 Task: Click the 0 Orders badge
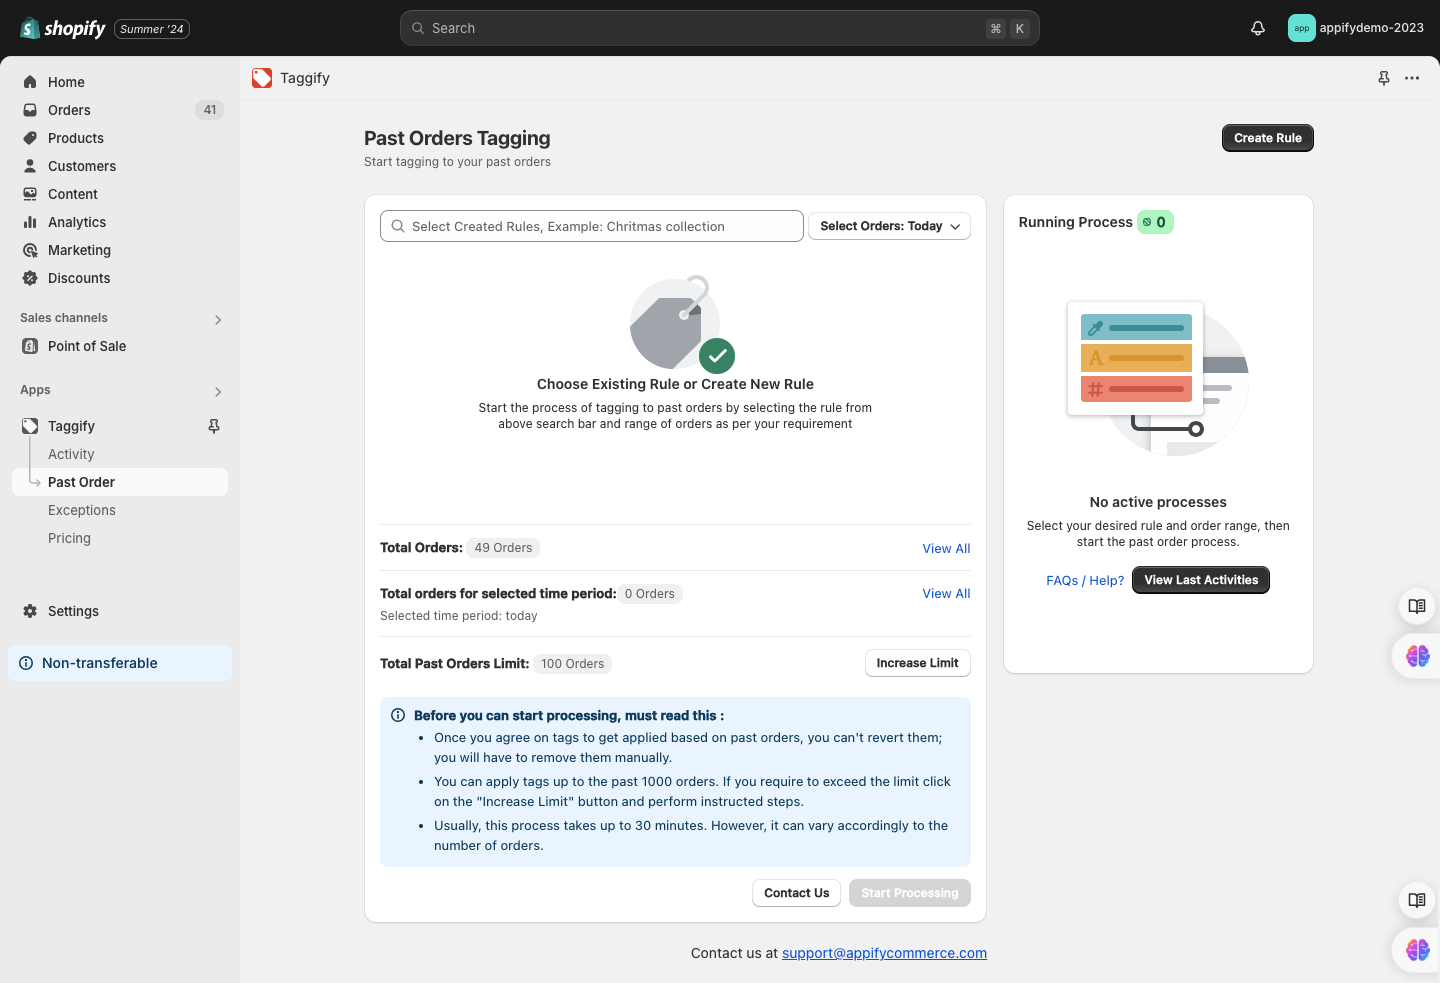click(650, 594)
